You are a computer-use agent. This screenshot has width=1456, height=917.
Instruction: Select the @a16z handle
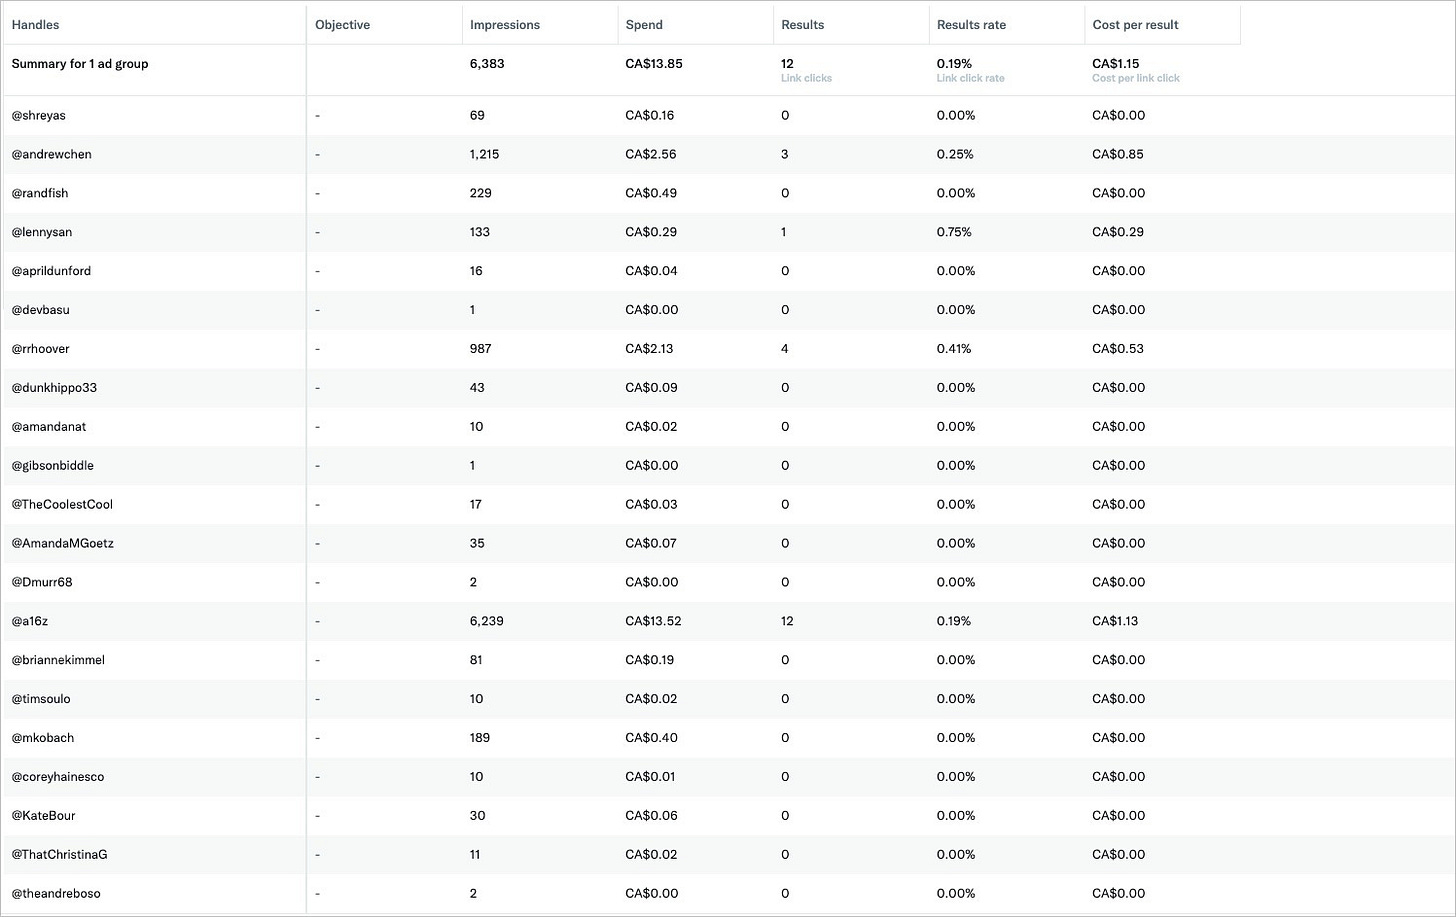(x=30, y=622)
